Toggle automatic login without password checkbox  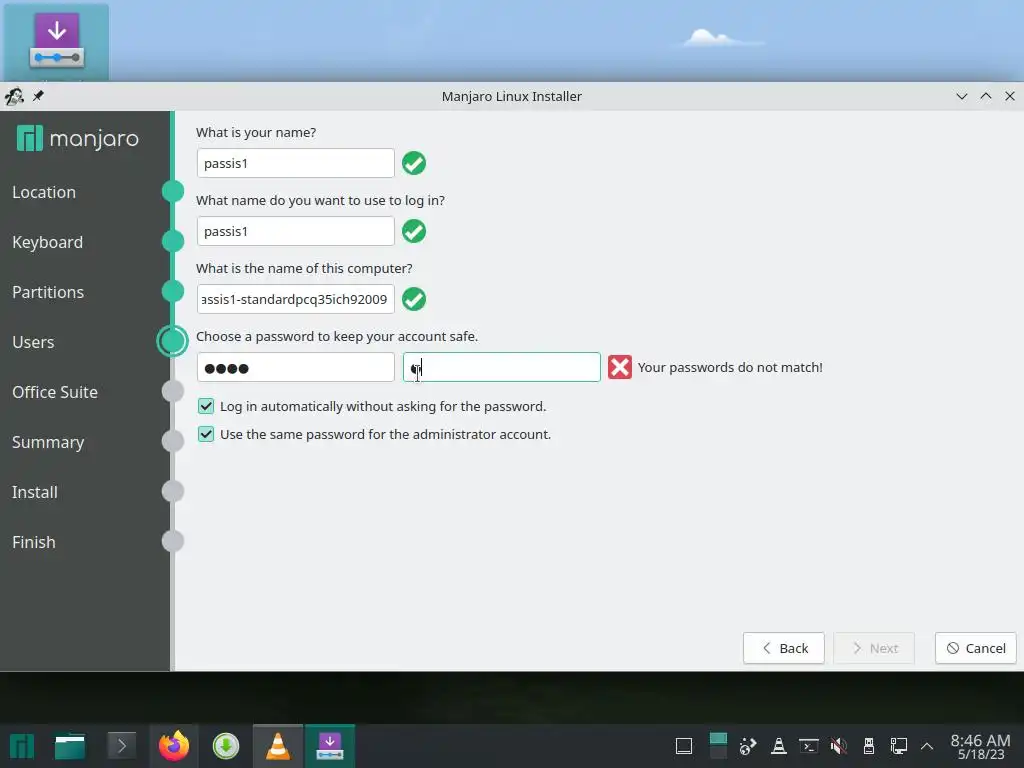[x=206, y=406]
